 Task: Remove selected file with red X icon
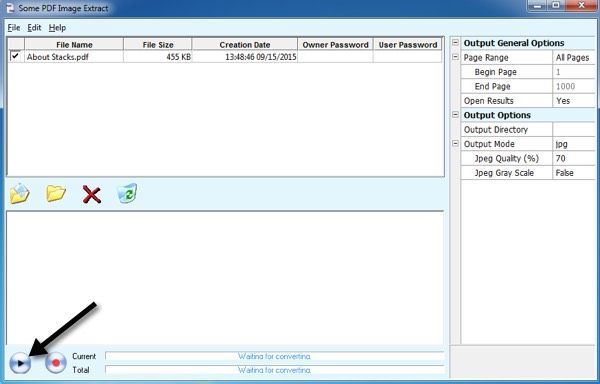tap(92, 194)
